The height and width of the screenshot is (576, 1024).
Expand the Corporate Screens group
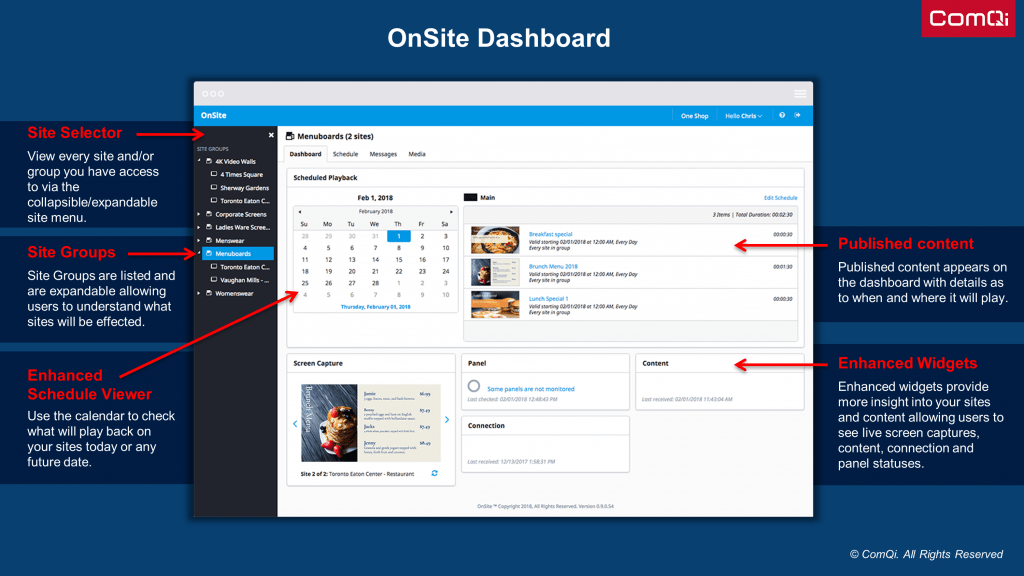[197, 214]
